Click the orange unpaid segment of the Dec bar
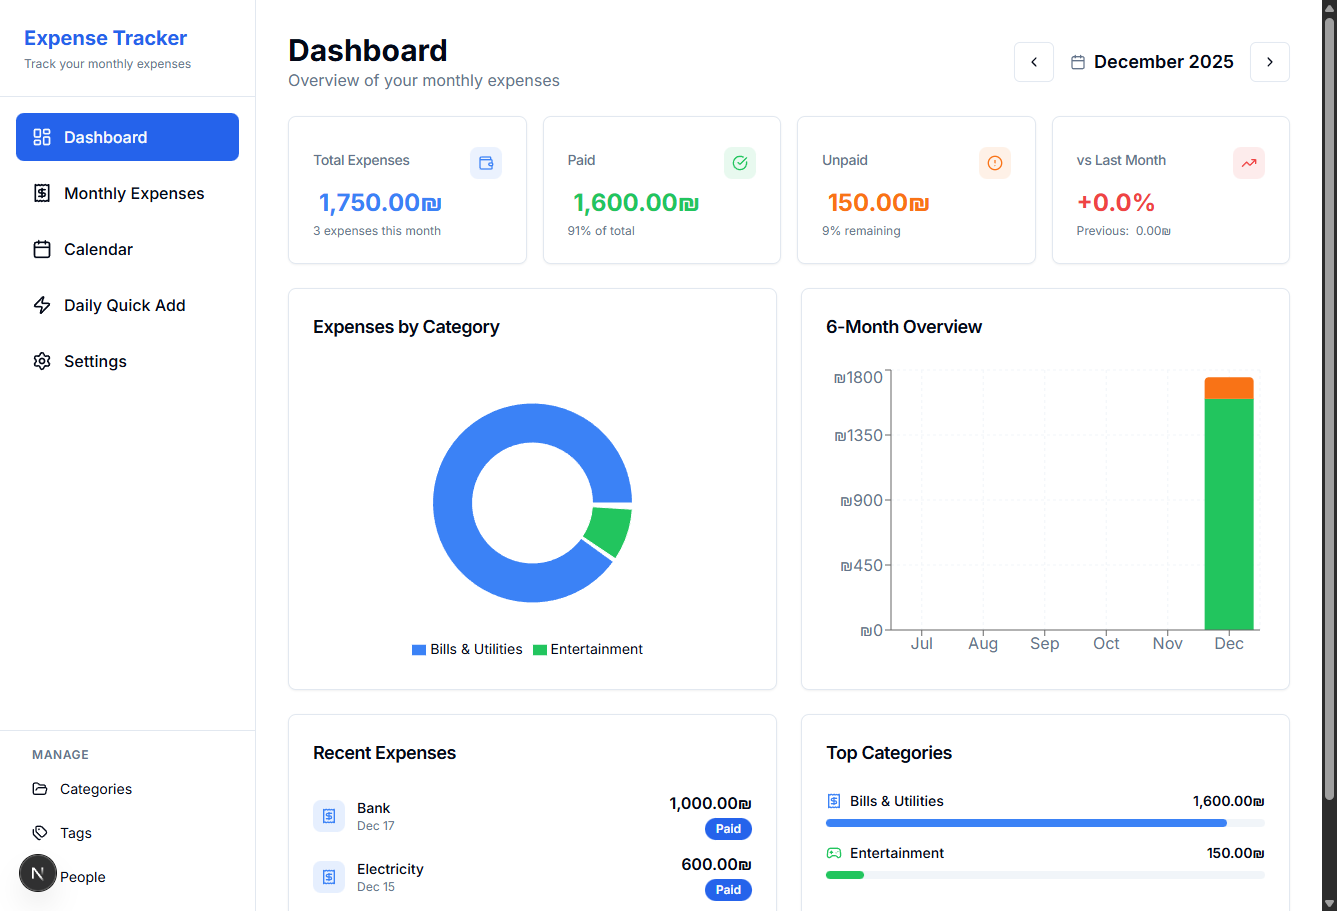This screenshot has height=911, width=1337. click(1228, 388)
